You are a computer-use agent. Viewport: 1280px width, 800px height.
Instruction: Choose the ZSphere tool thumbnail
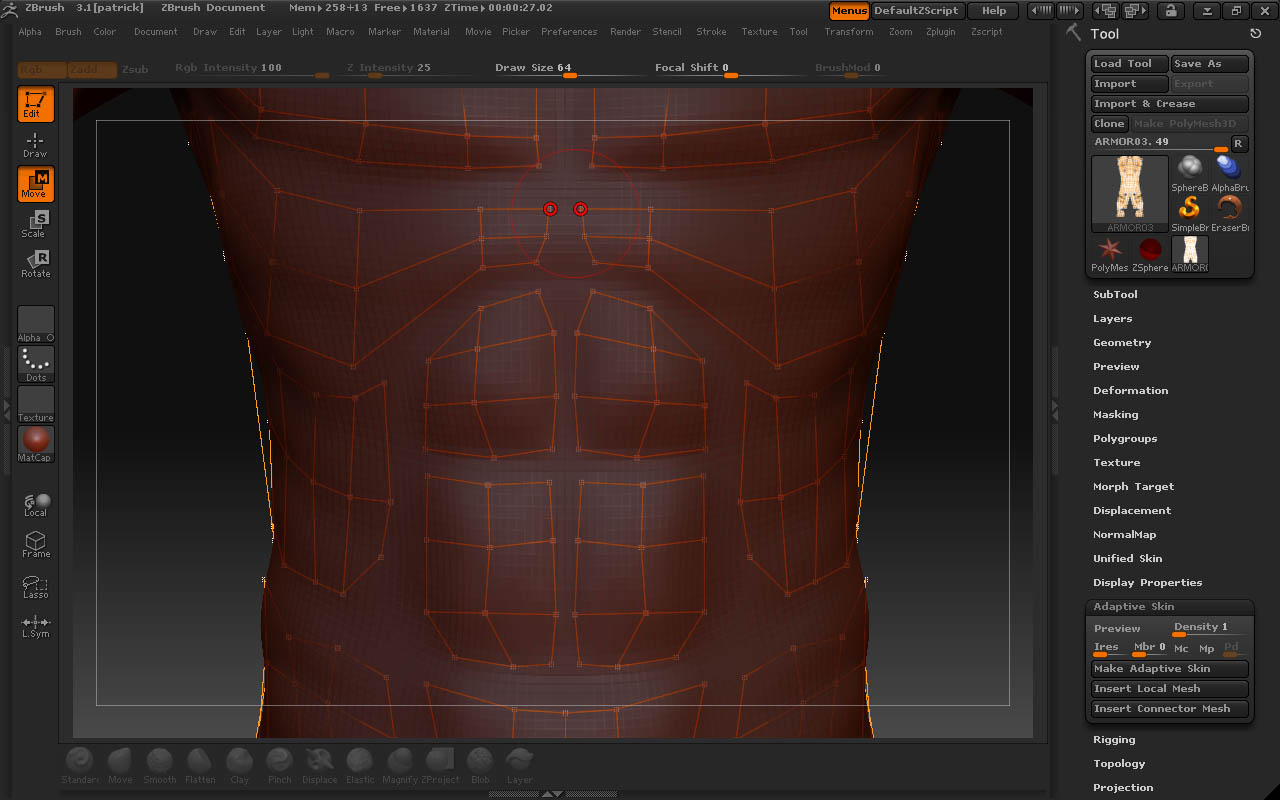pyautogui.click(x=1150, y=254)
